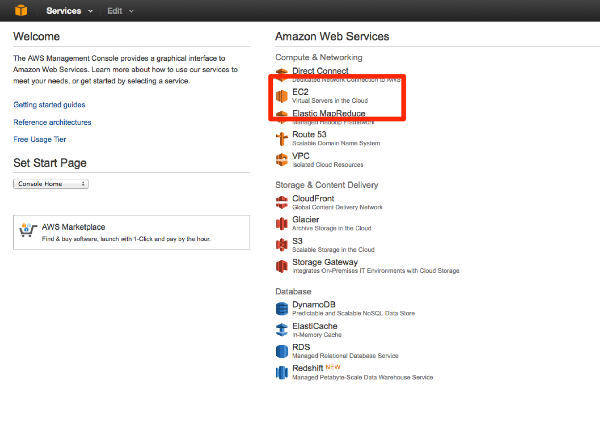600x429 pixels.
Task: Open the CloudFront service link
Action: point(313,198)
